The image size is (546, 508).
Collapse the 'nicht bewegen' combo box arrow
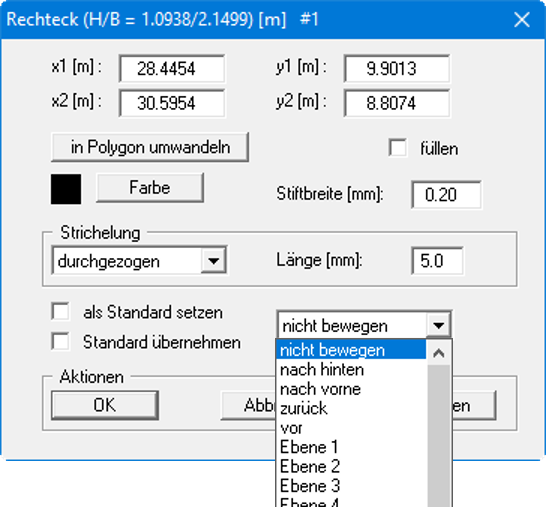[438, 326]
